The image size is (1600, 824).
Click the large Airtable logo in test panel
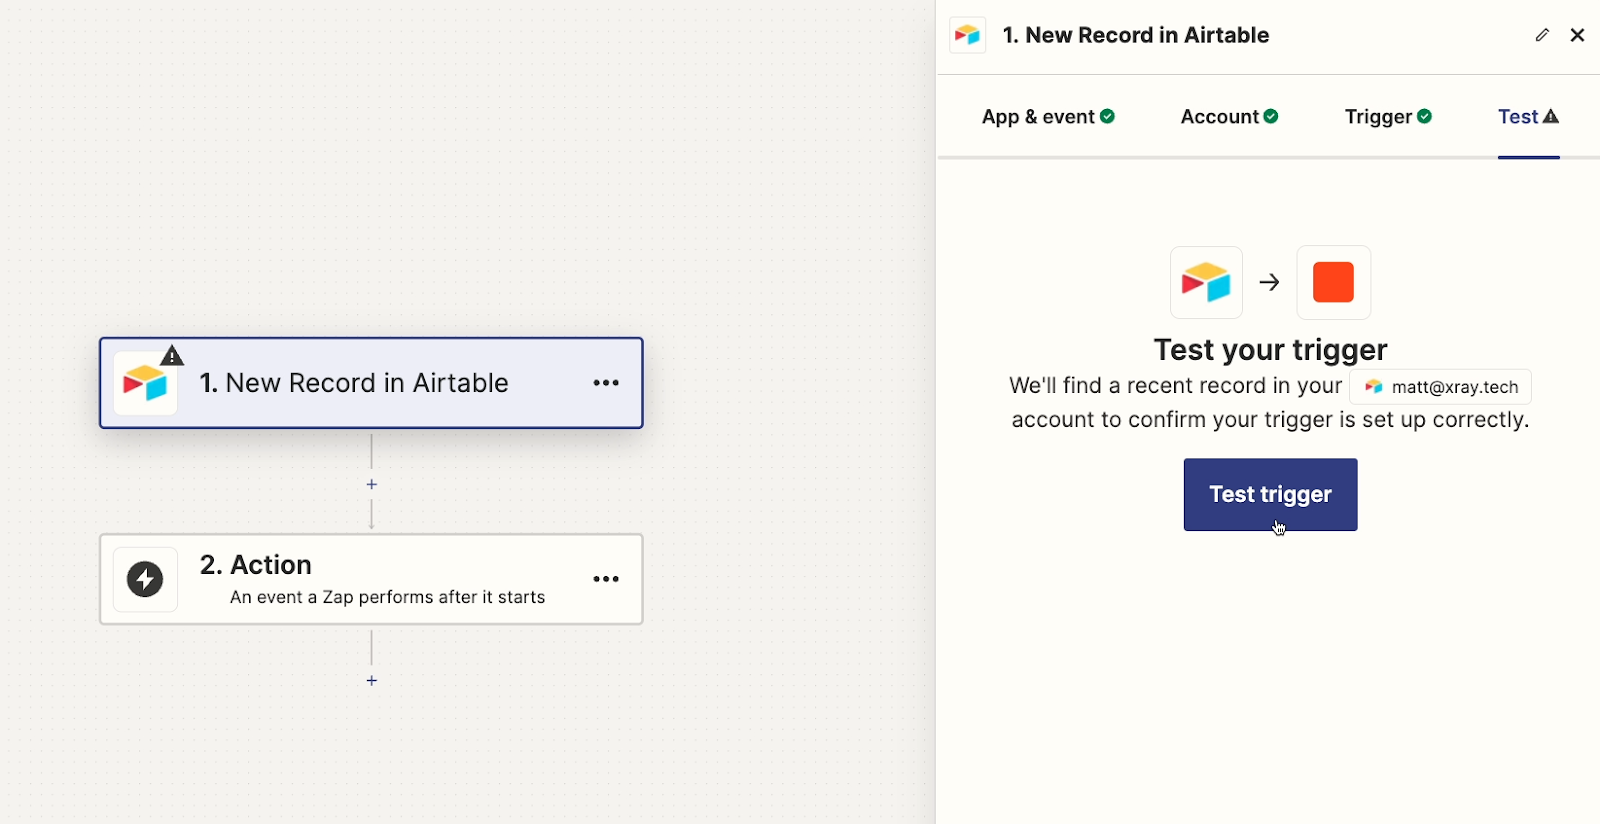click(1206, 282)
